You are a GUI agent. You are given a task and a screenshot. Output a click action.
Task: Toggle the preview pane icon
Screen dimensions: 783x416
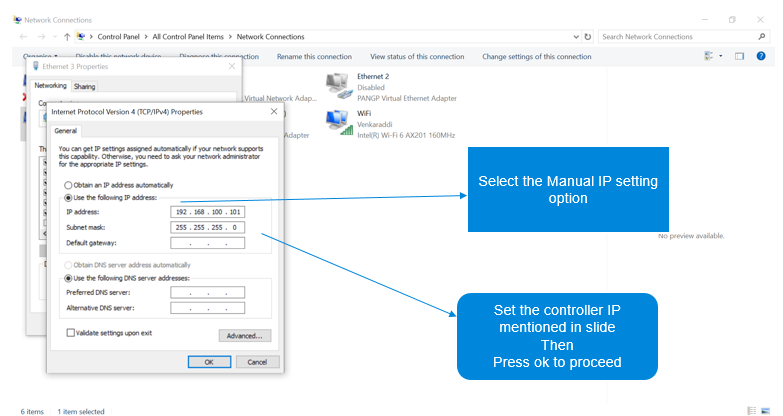pos(739,56)
